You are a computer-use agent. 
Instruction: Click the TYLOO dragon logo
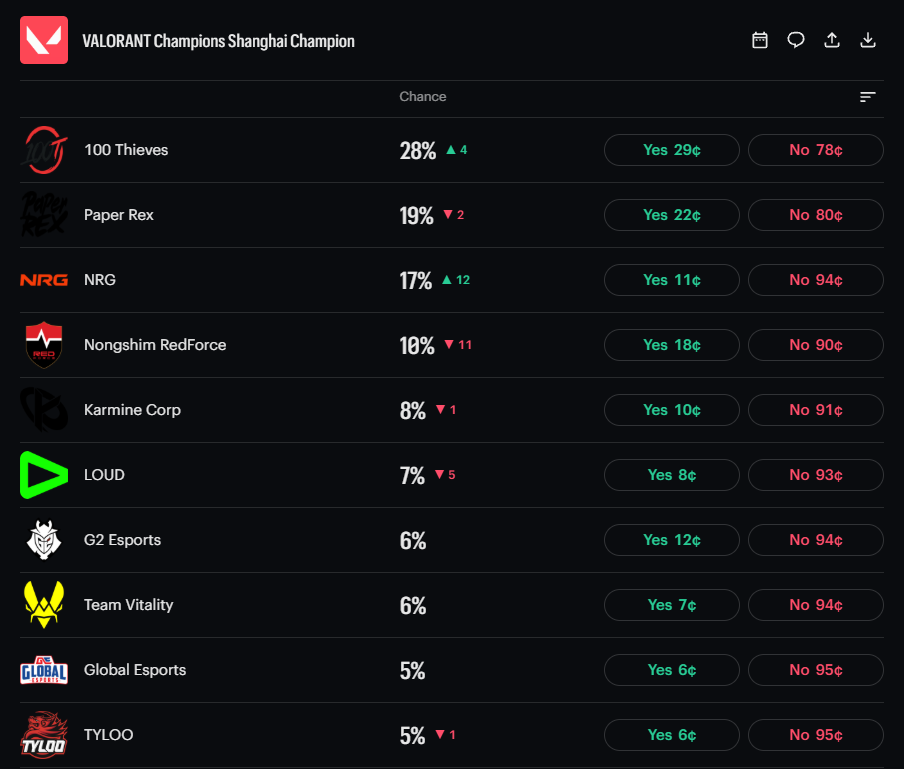click(x=44, y=735)
